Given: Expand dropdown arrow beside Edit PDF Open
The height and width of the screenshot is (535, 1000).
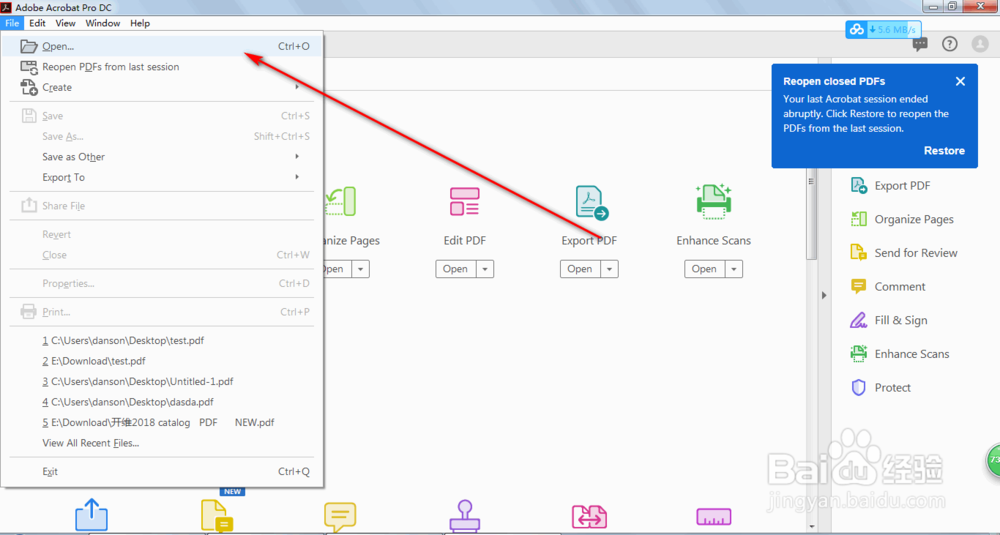Looking at the screenshot, I should [485, 269].
